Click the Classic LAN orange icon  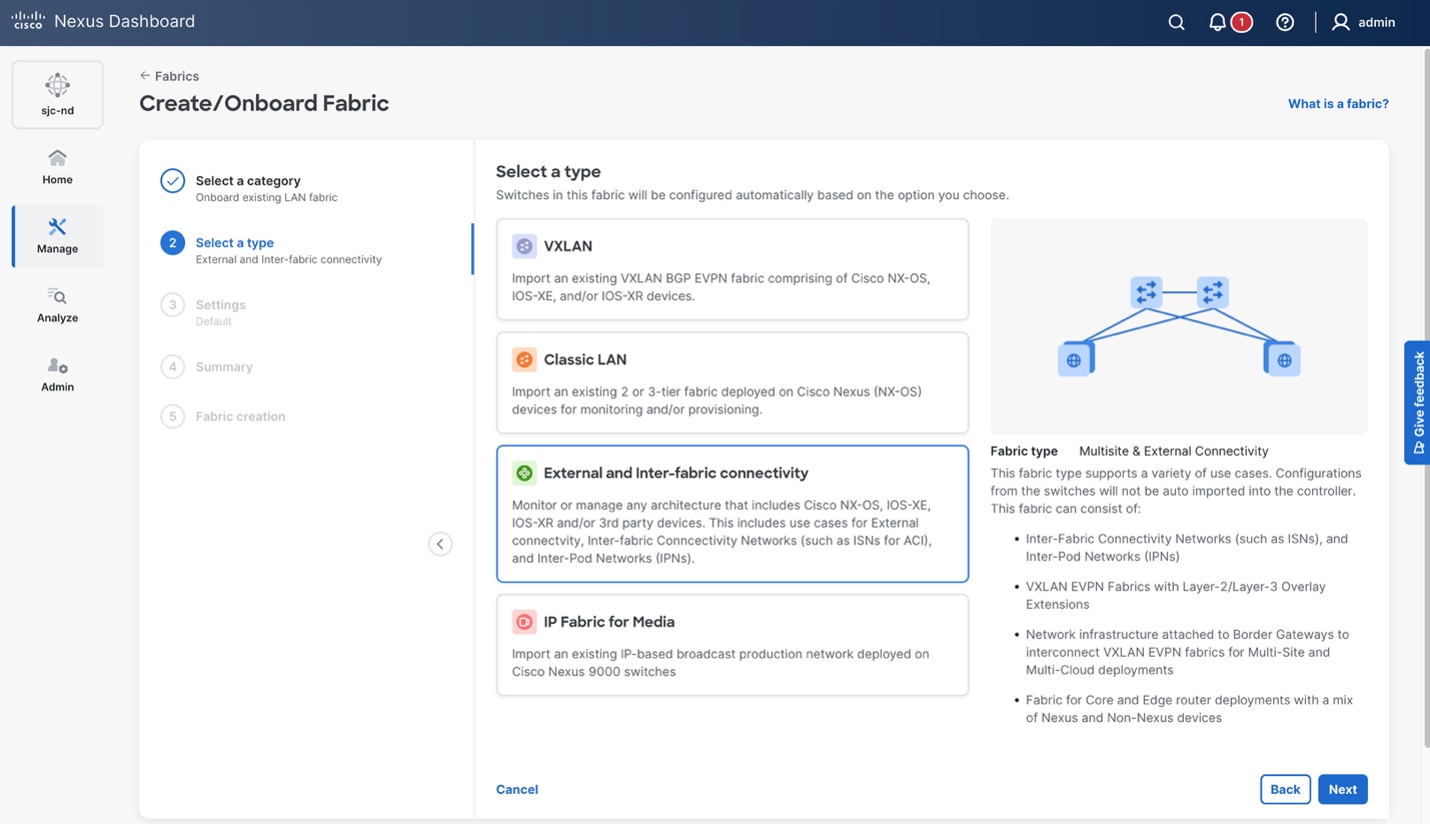[524, 359]
